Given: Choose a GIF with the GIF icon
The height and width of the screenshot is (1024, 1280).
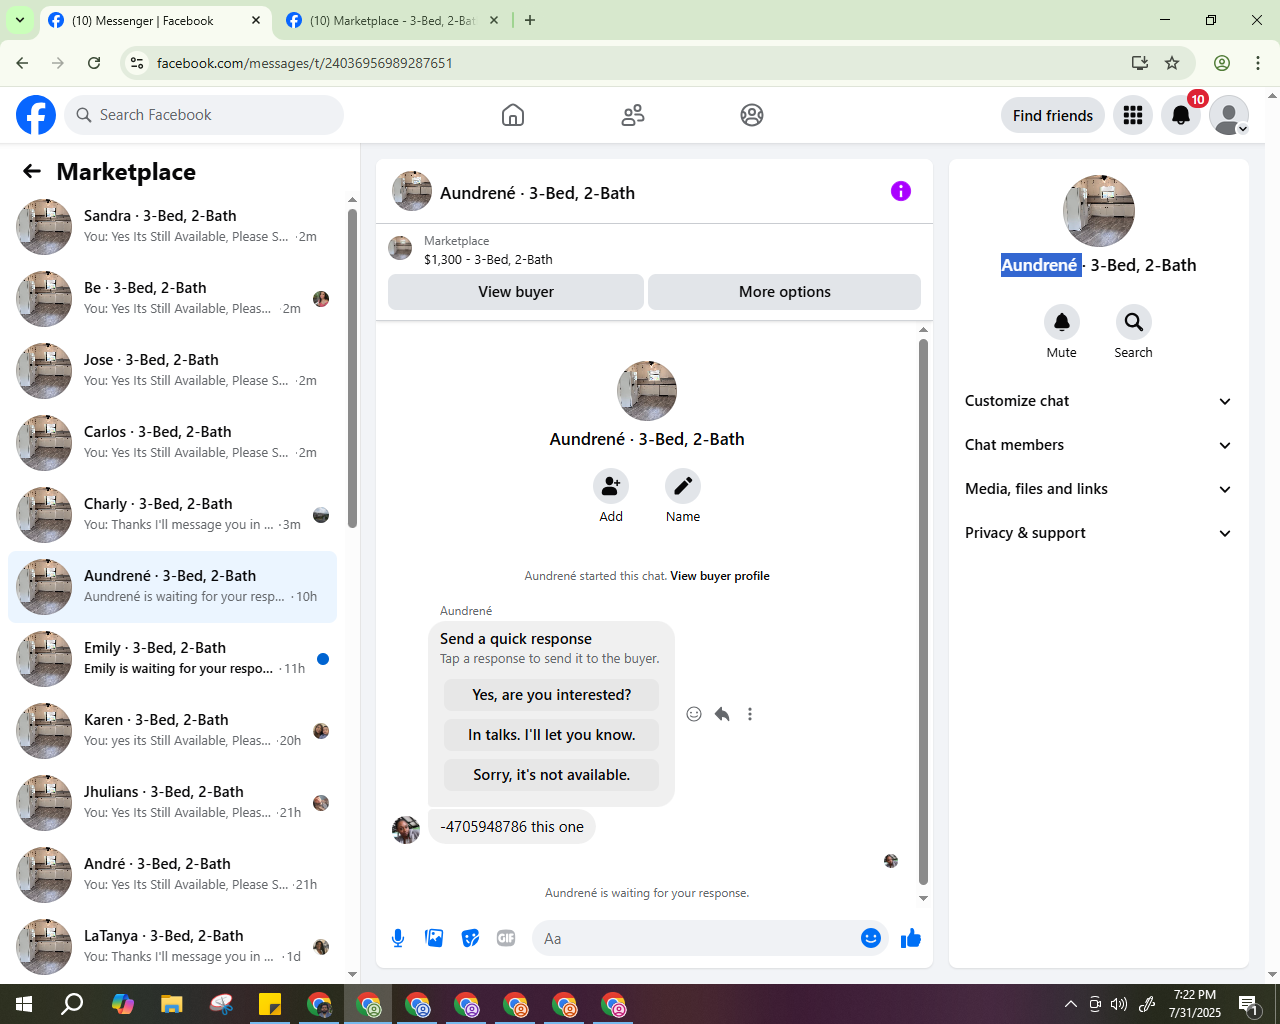Looking at the screenshot, I should tap(506, 938).
